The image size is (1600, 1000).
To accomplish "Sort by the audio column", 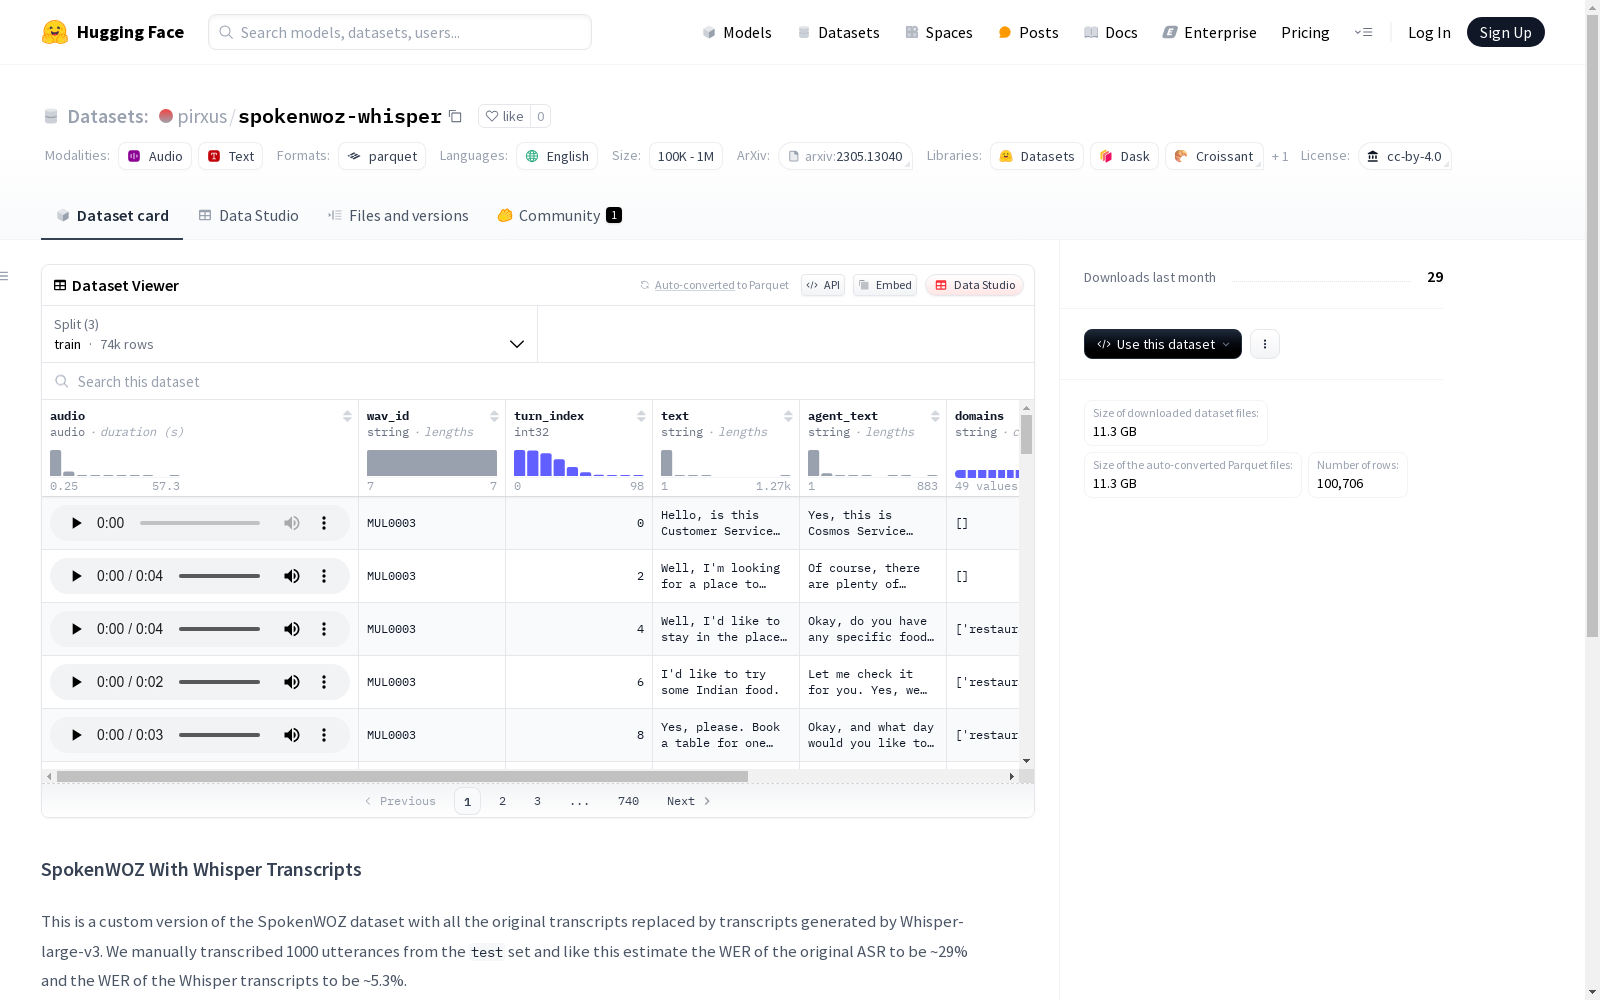I will 347,416.
